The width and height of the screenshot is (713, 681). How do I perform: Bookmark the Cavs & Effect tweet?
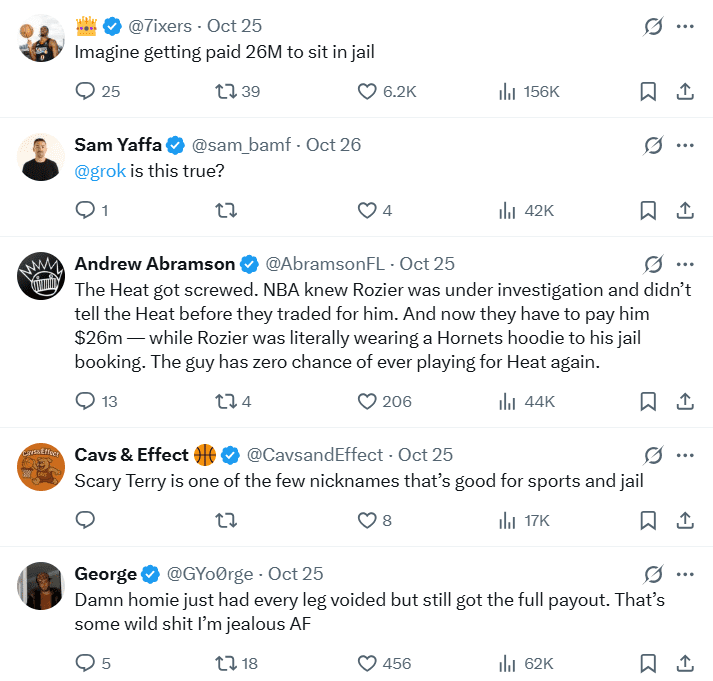pos(648,520)
